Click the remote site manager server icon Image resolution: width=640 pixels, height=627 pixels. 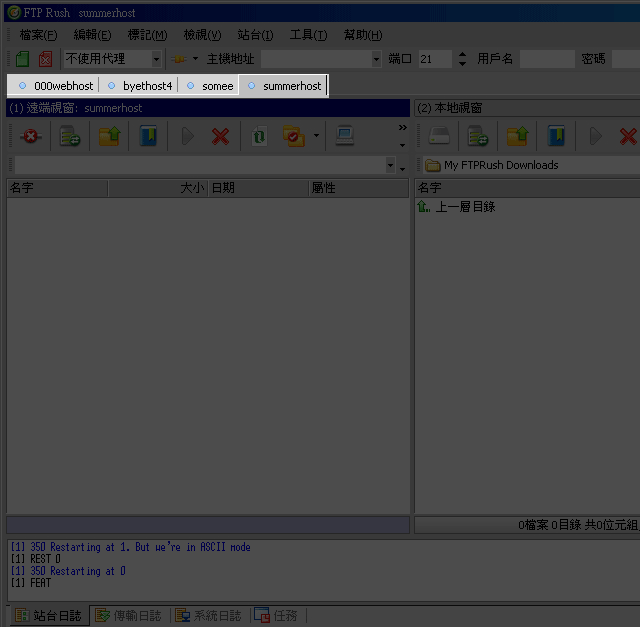click(x=70, y=136)
